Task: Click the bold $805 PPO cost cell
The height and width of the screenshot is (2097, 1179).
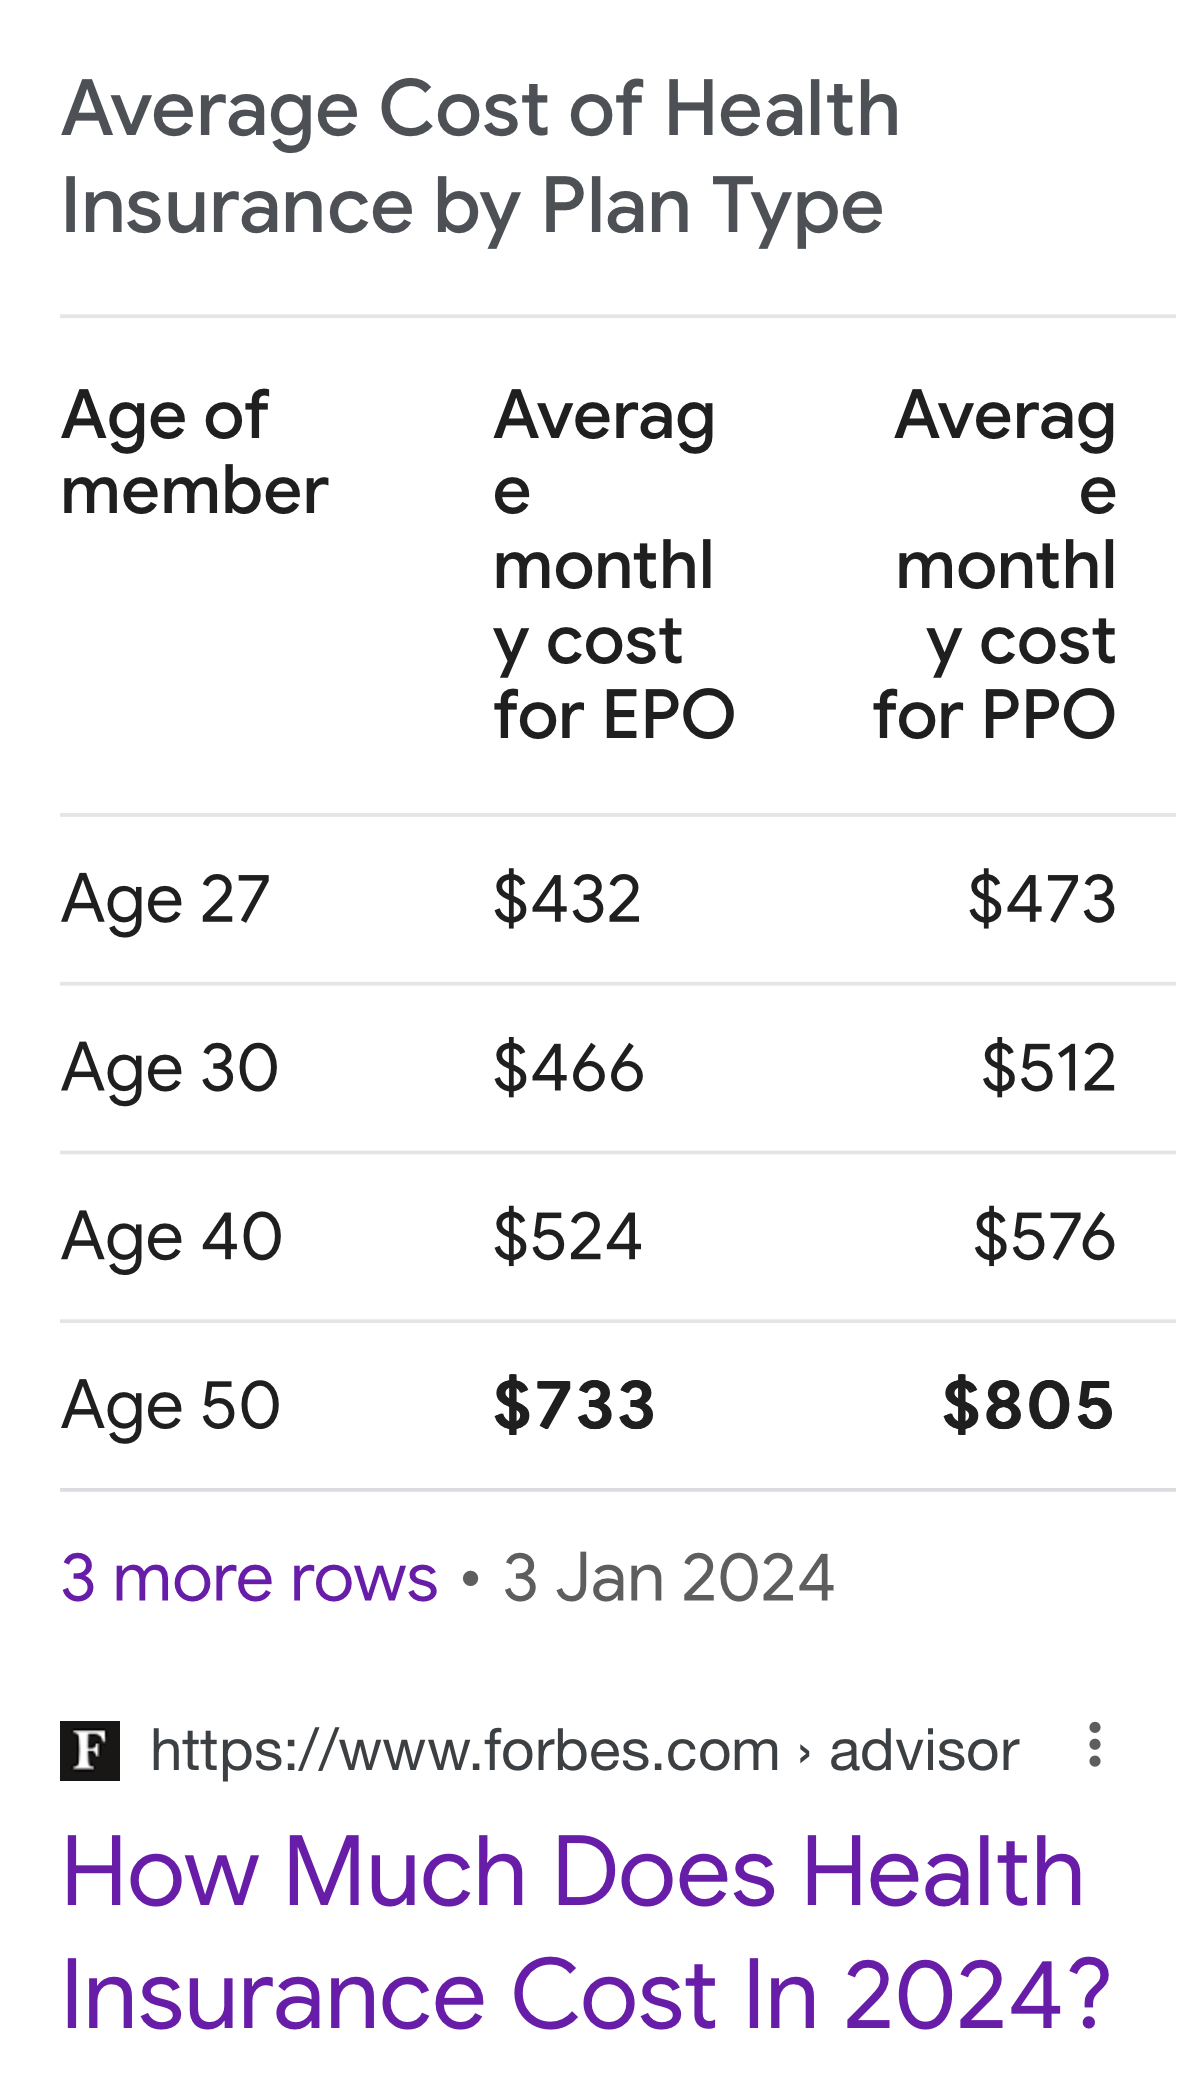Action: (x=1029, y=1405)
